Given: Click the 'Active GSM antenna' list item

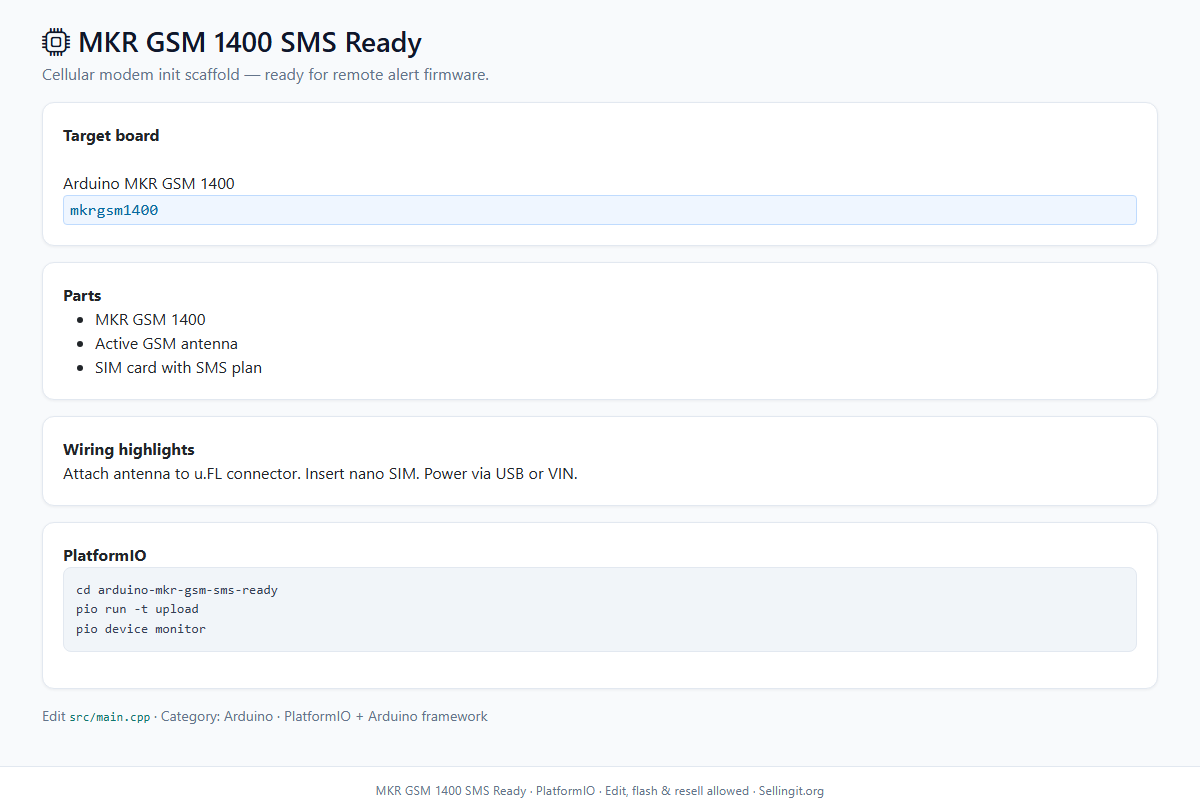Looking at the screenshot, I should click(166, 344).
